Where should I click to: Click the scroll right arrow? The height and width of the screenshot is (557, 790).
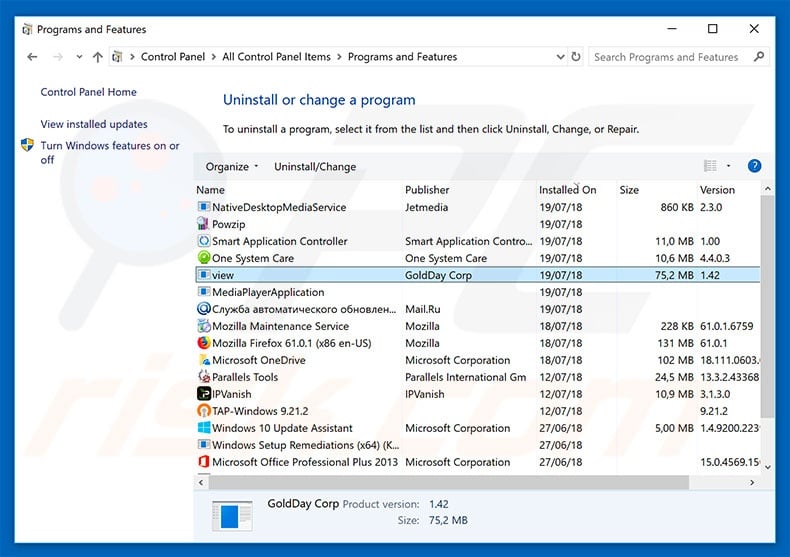pos(752,482)
